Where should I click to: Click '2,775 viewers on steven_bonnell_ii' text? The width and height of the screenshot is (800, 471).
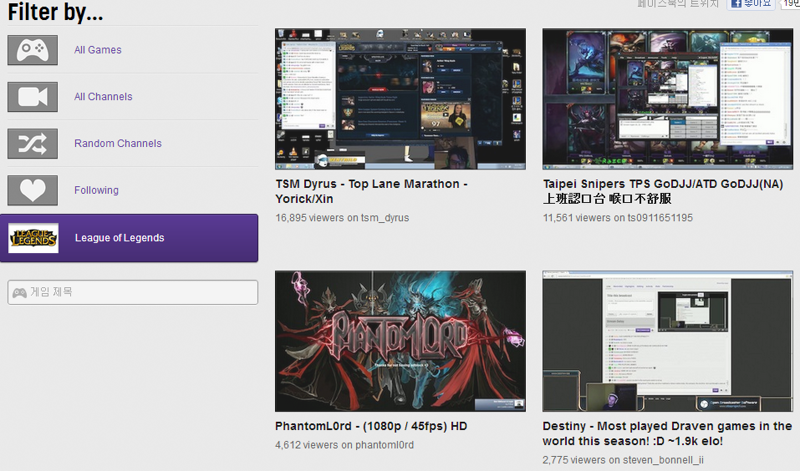coord(623,460)
